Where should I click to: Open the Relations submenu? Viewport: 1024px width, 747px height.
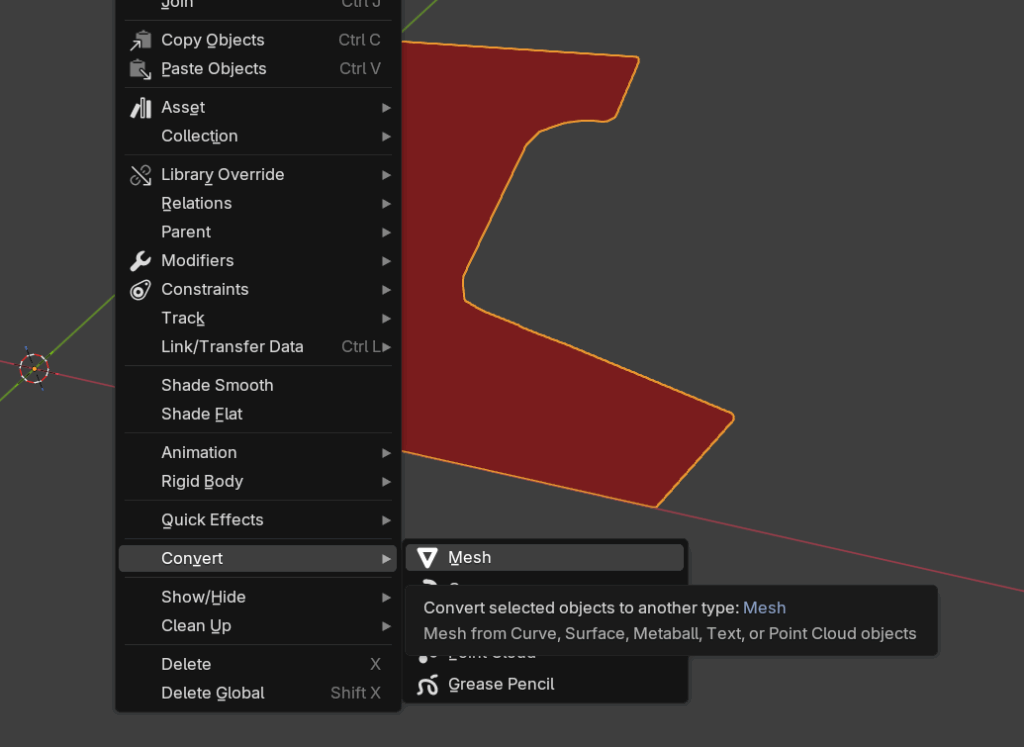pos(197,204)
